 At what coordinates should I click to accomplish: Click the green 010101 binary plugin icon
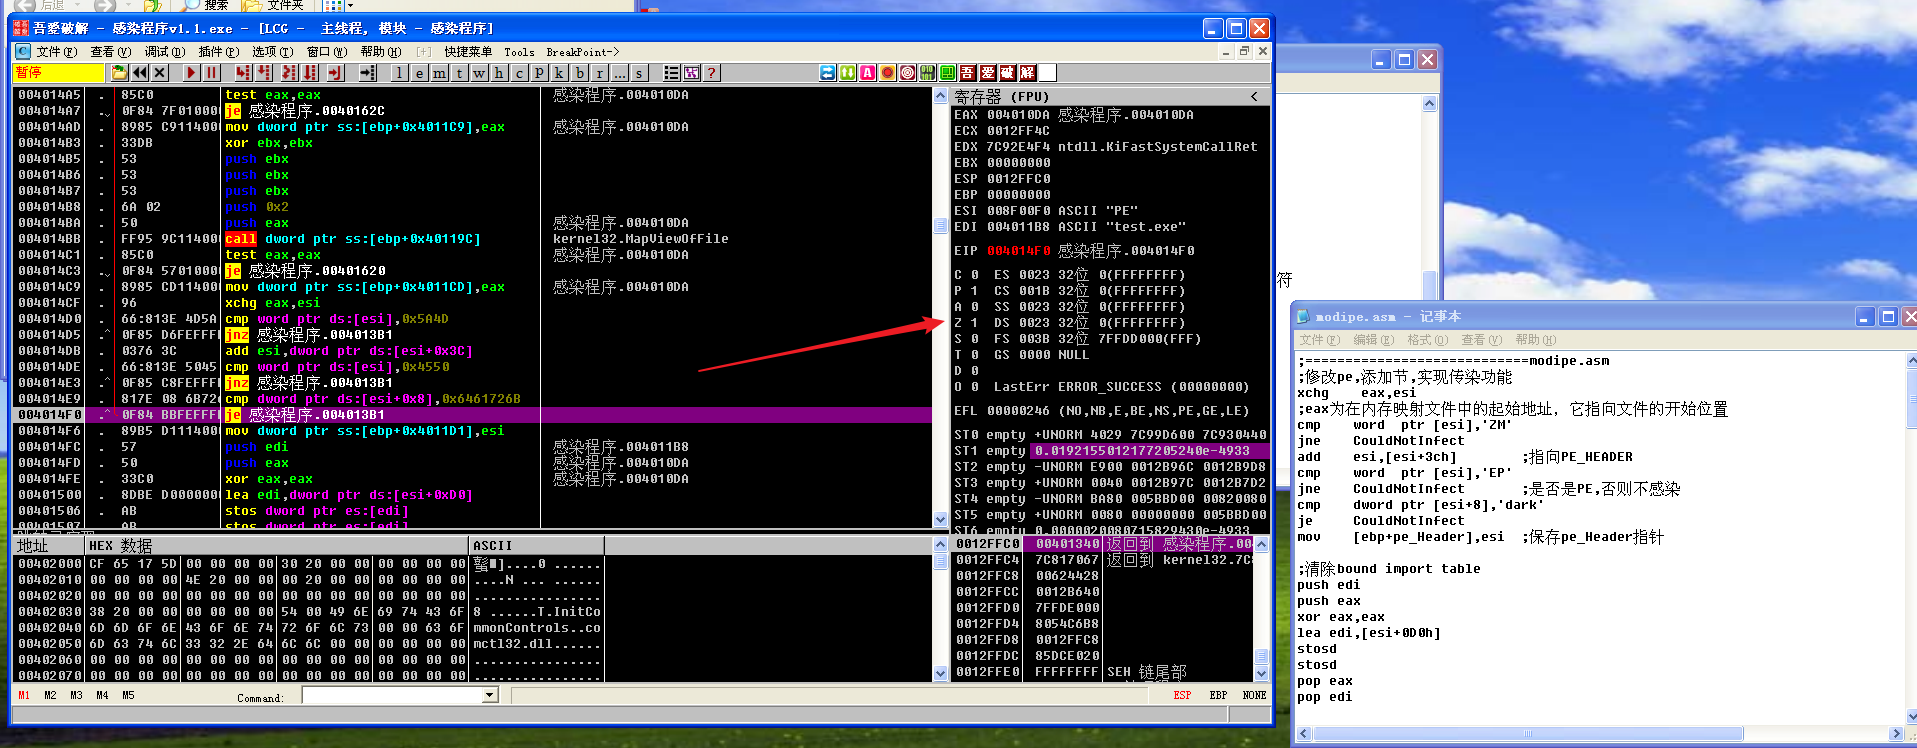click(927, 73)
